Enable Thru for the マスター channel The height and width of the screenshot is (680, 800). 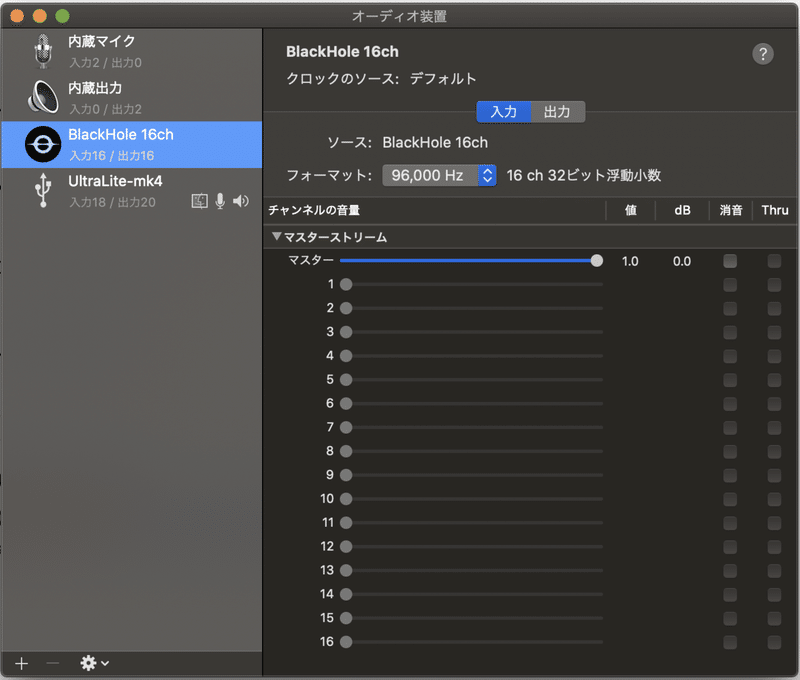tap(775, 260)
